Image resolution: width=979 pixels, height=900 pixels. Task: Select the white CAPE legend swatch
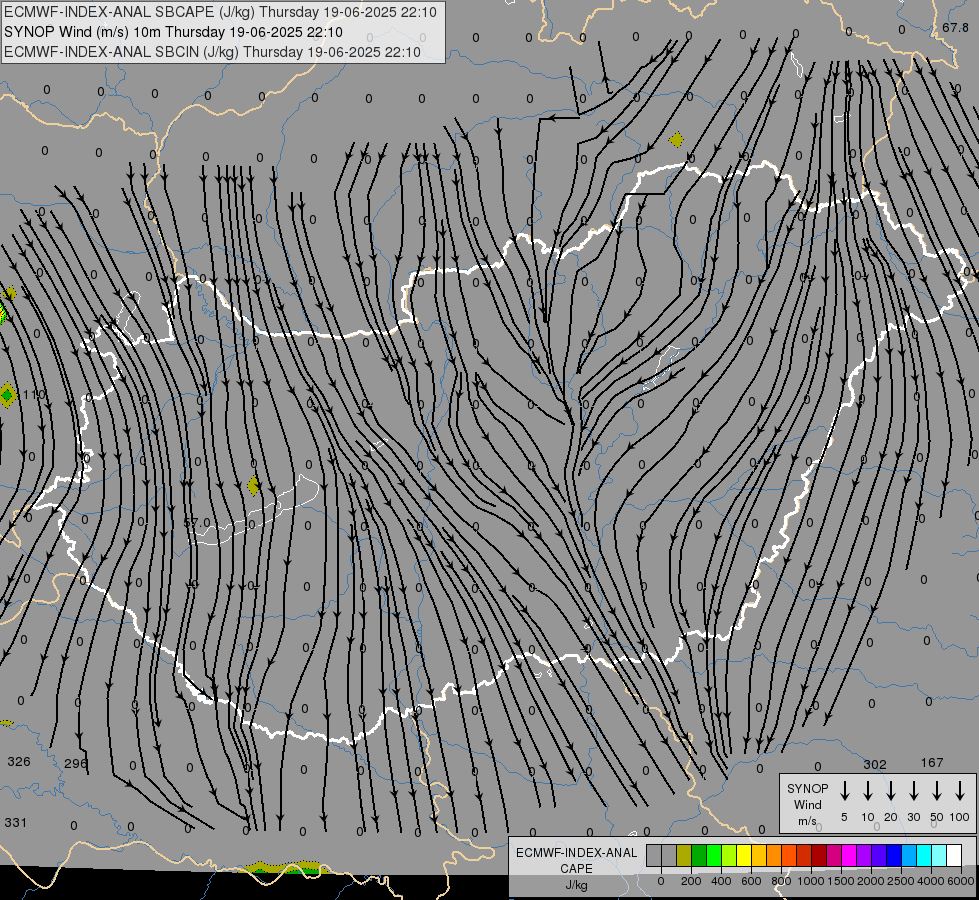[x=953, y=855]
